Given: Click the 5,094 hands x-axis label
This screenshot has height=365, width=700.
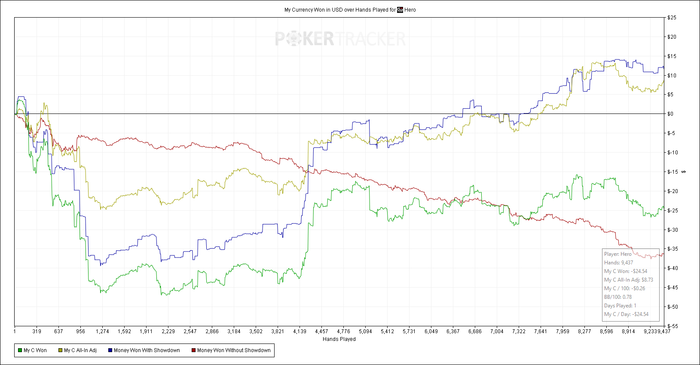Looking at the screenshot, I should pyautogui.click(x=365, y=332).
